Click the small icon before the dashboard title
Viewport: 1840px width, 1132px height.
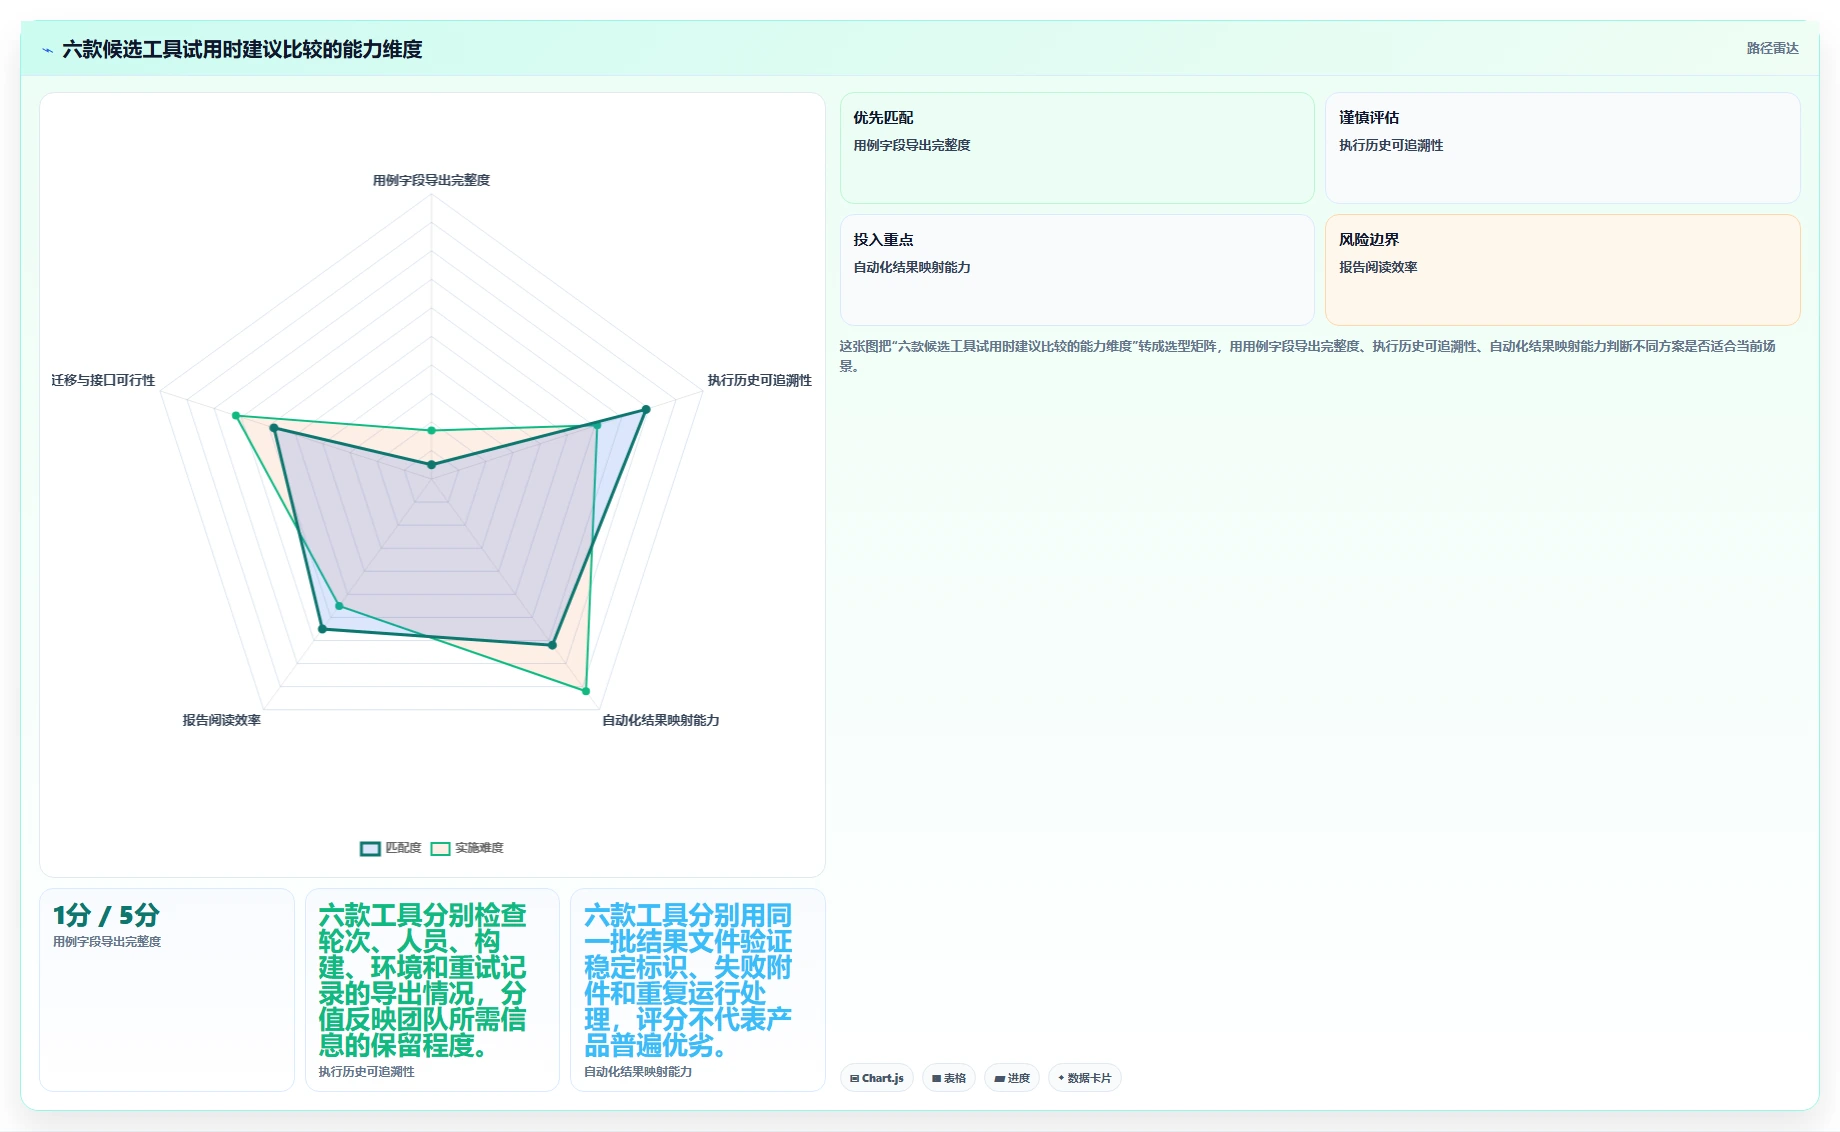pyautogui.click(x=47, y=50)
